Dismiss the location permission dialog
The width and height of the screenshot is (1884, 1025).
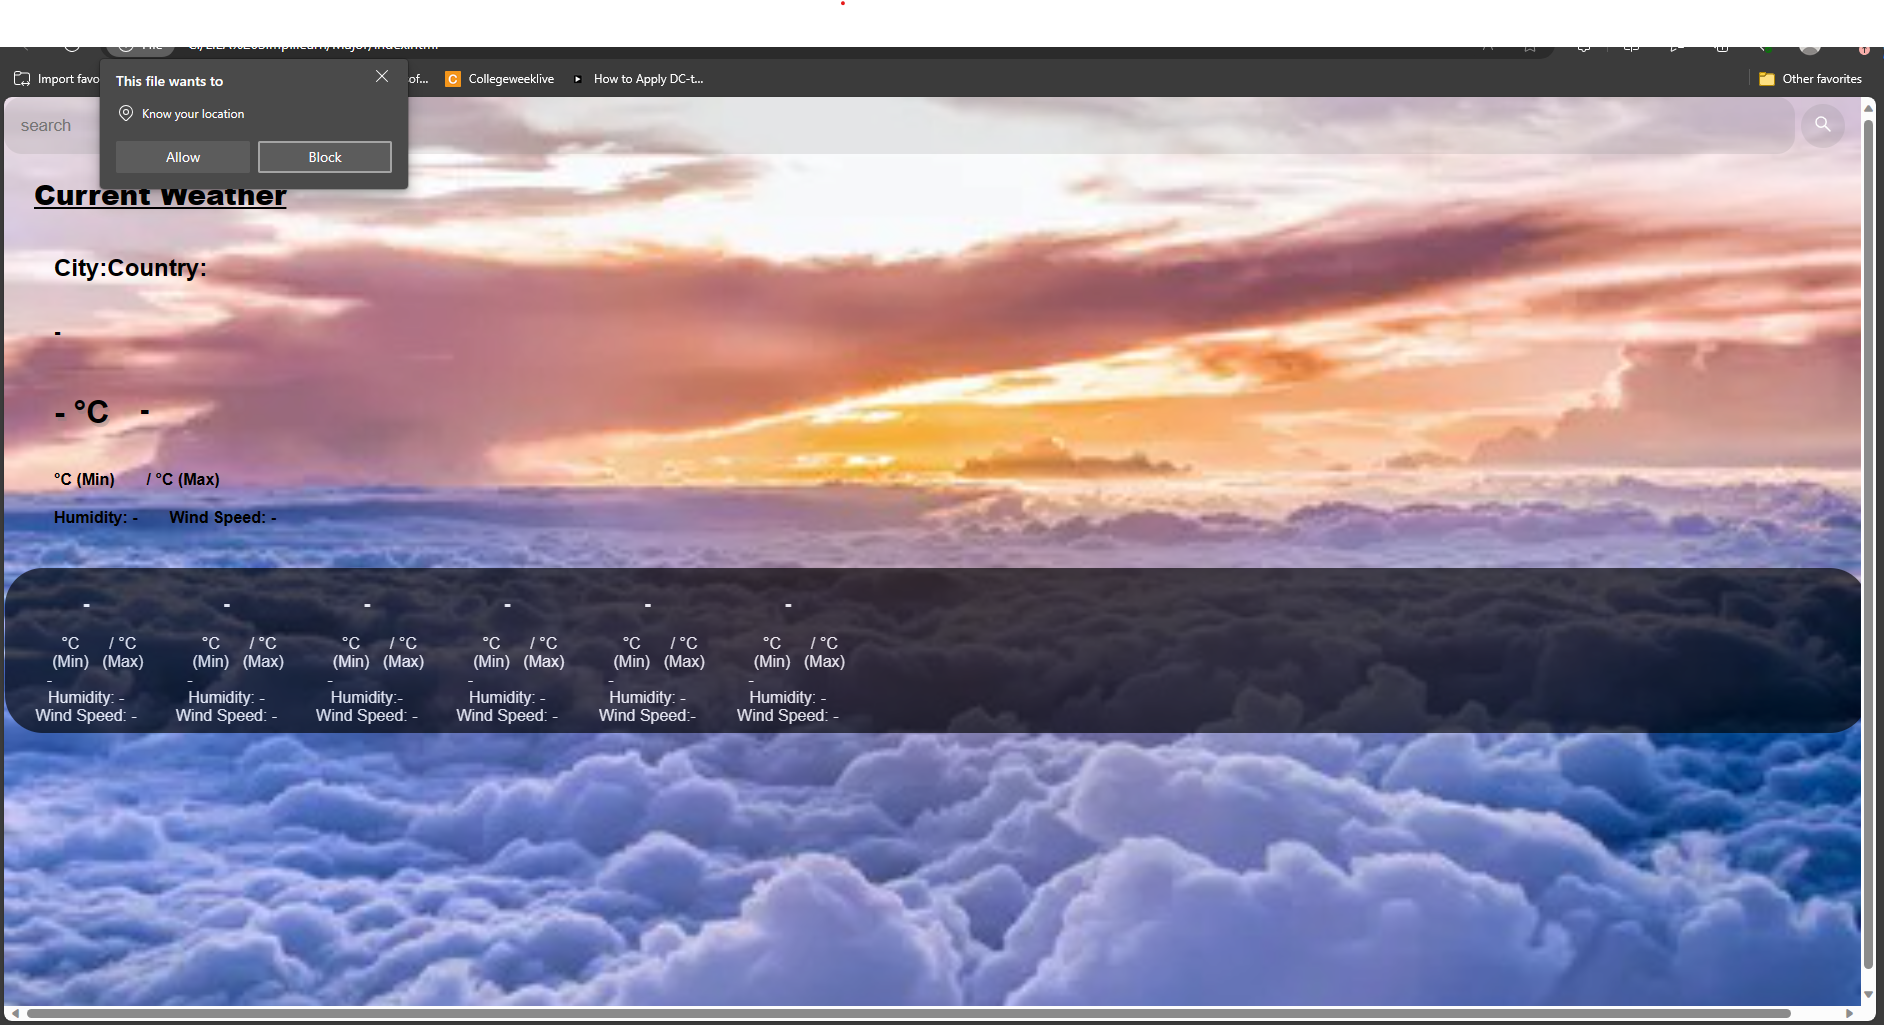(382, 76)
